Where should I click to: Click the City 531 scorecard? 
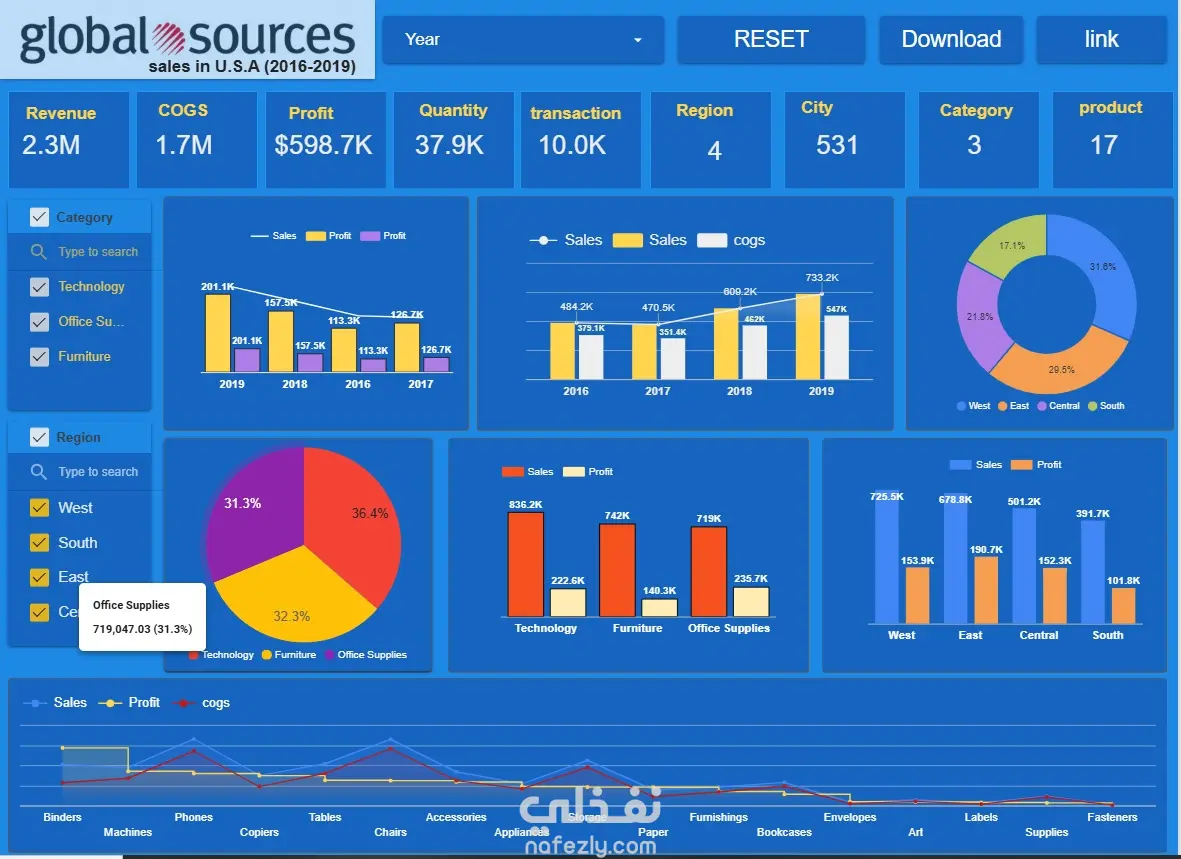[x=844, y=139]
